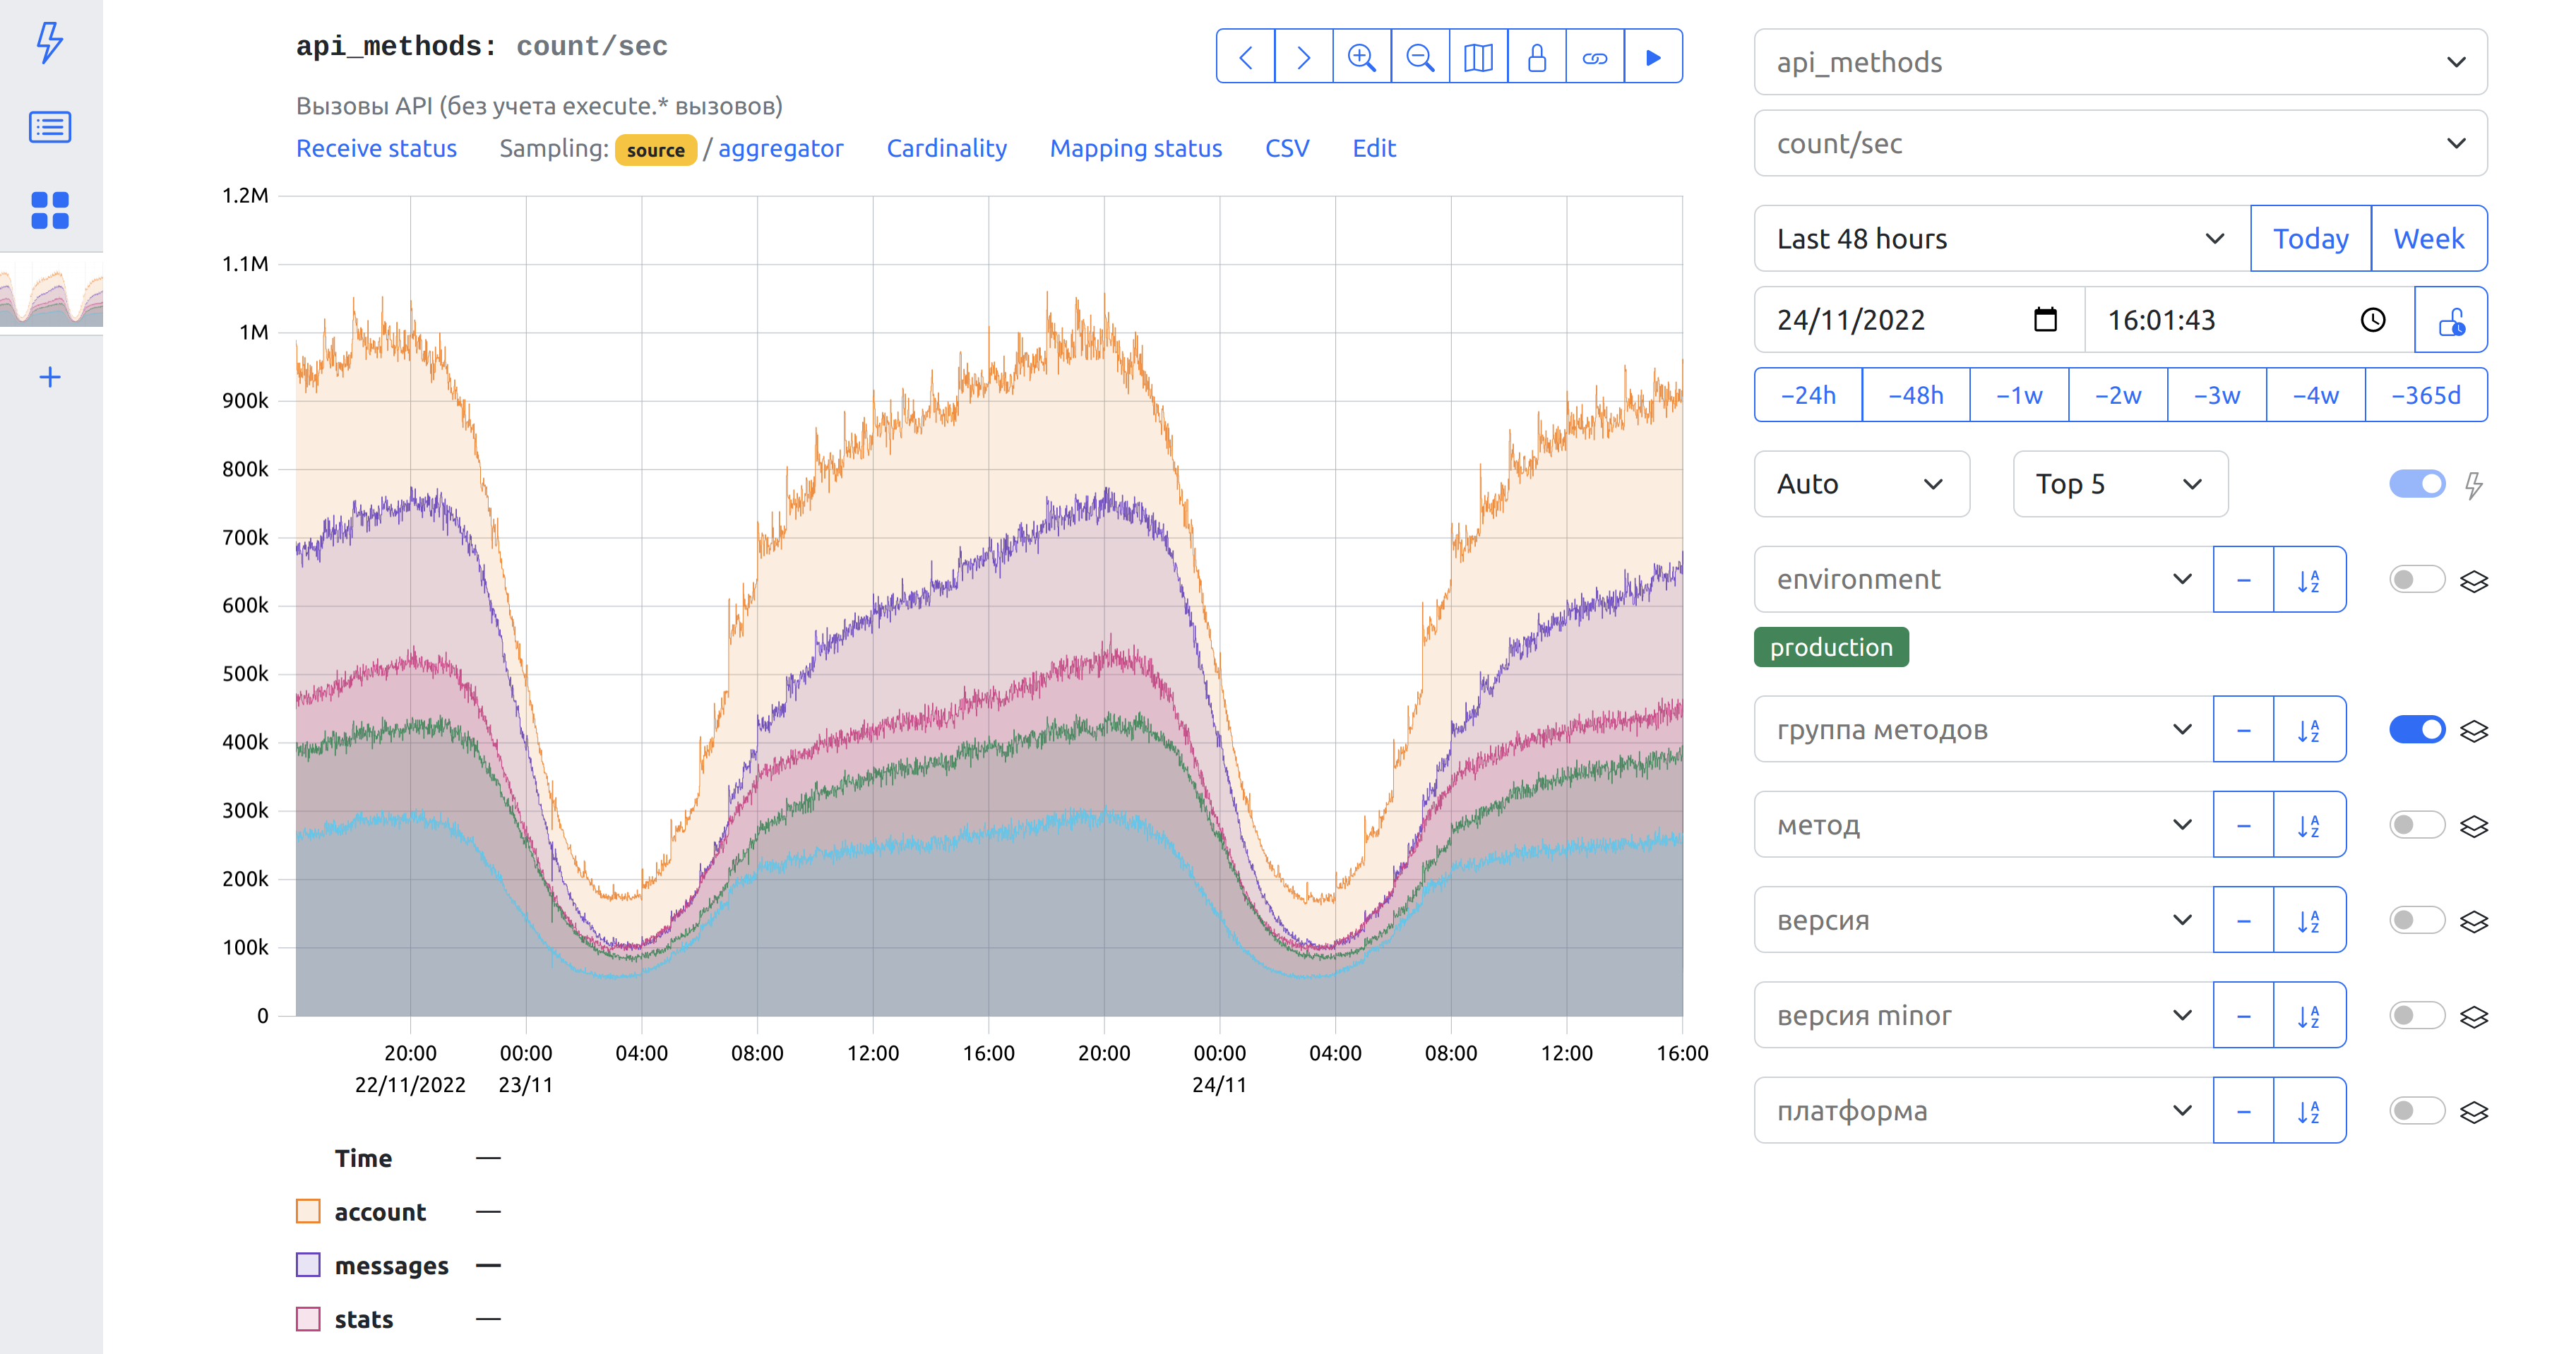Click the lock Y-axis icon

click(1537, 57)
